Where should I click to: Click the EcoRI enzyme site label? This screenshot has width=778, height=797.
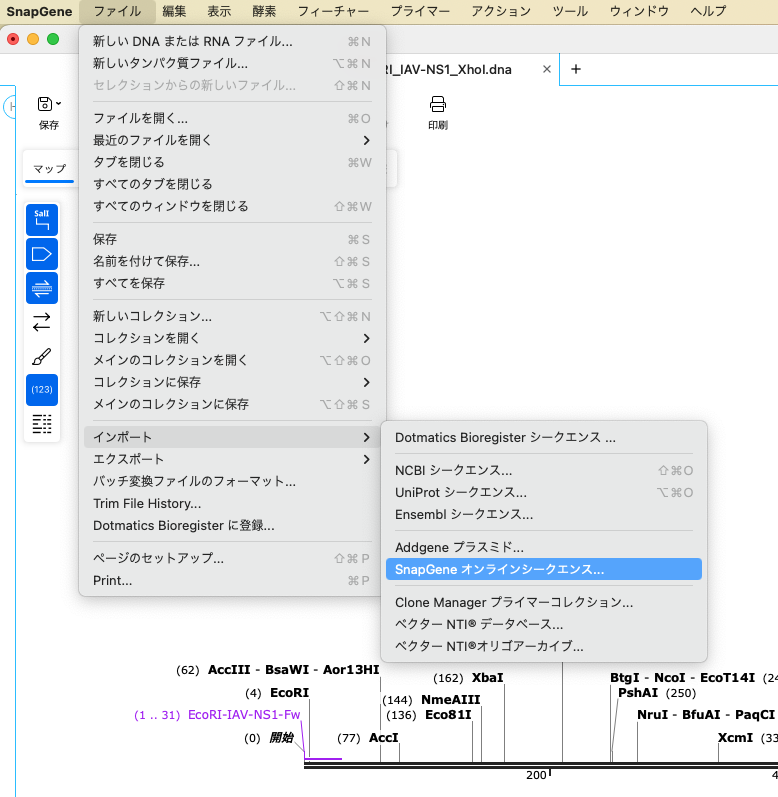(289, 693)
